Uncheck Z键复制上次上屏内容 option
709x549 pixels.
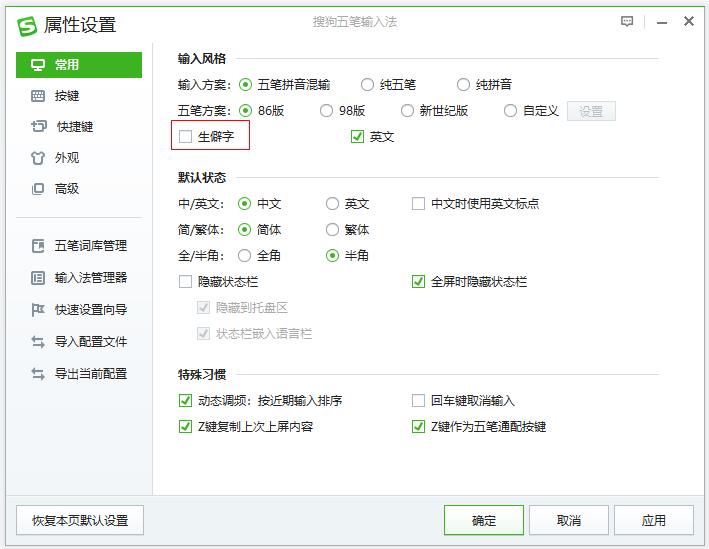point(185,426)
